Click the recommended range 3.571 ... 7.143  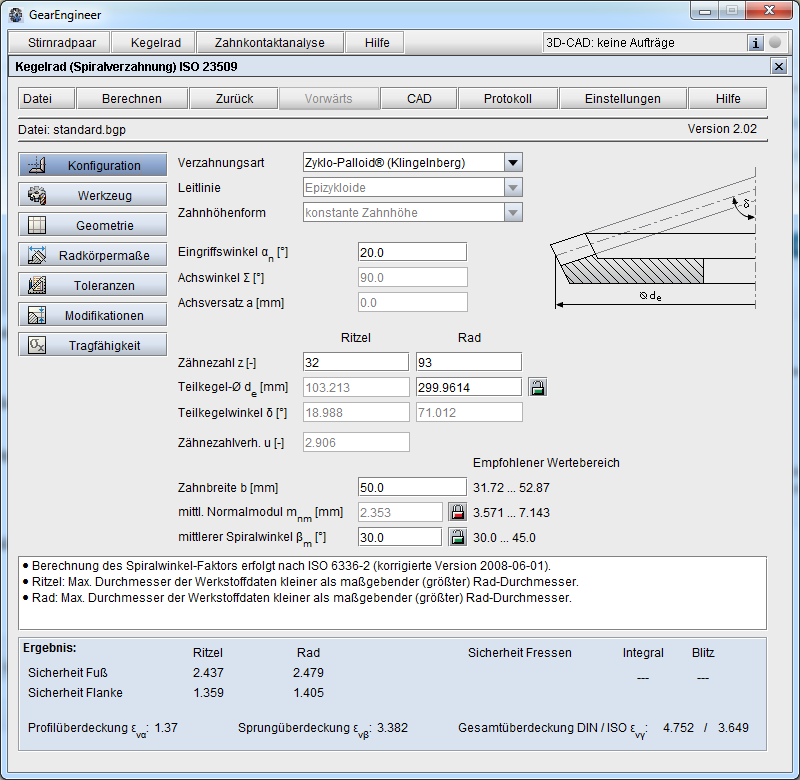click(511, 513)
